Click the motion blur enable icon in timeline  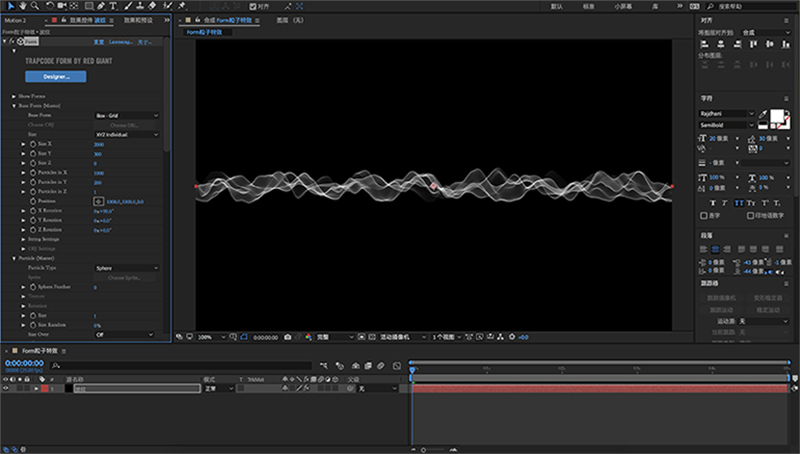click(381, 366)
